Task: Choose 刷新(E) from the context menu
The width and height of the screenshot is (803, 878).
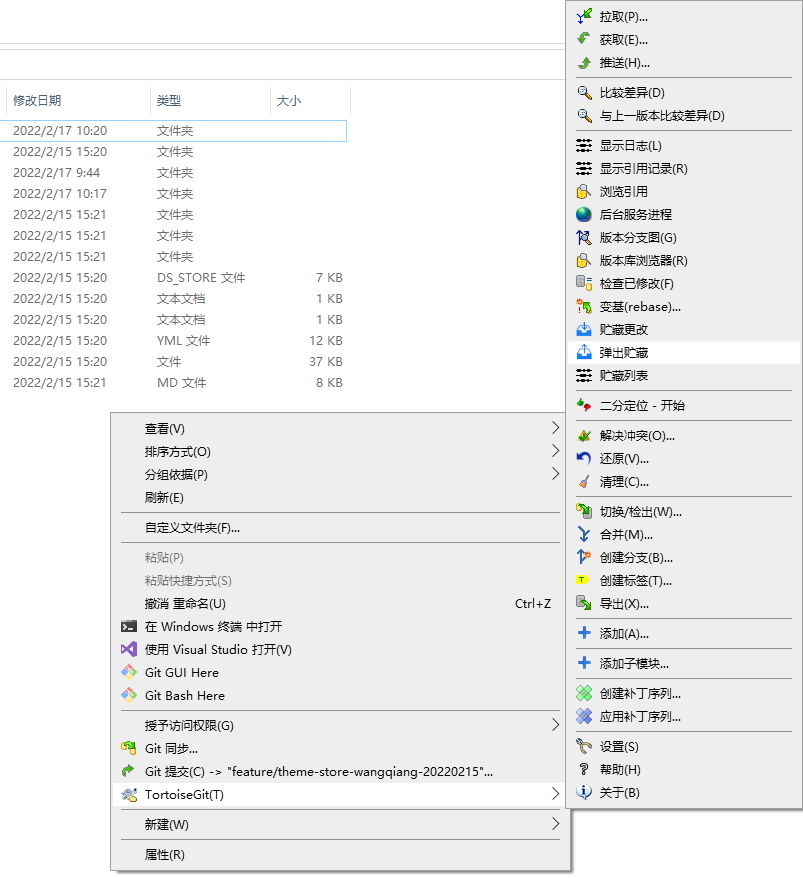Action: tap(340, 497)
